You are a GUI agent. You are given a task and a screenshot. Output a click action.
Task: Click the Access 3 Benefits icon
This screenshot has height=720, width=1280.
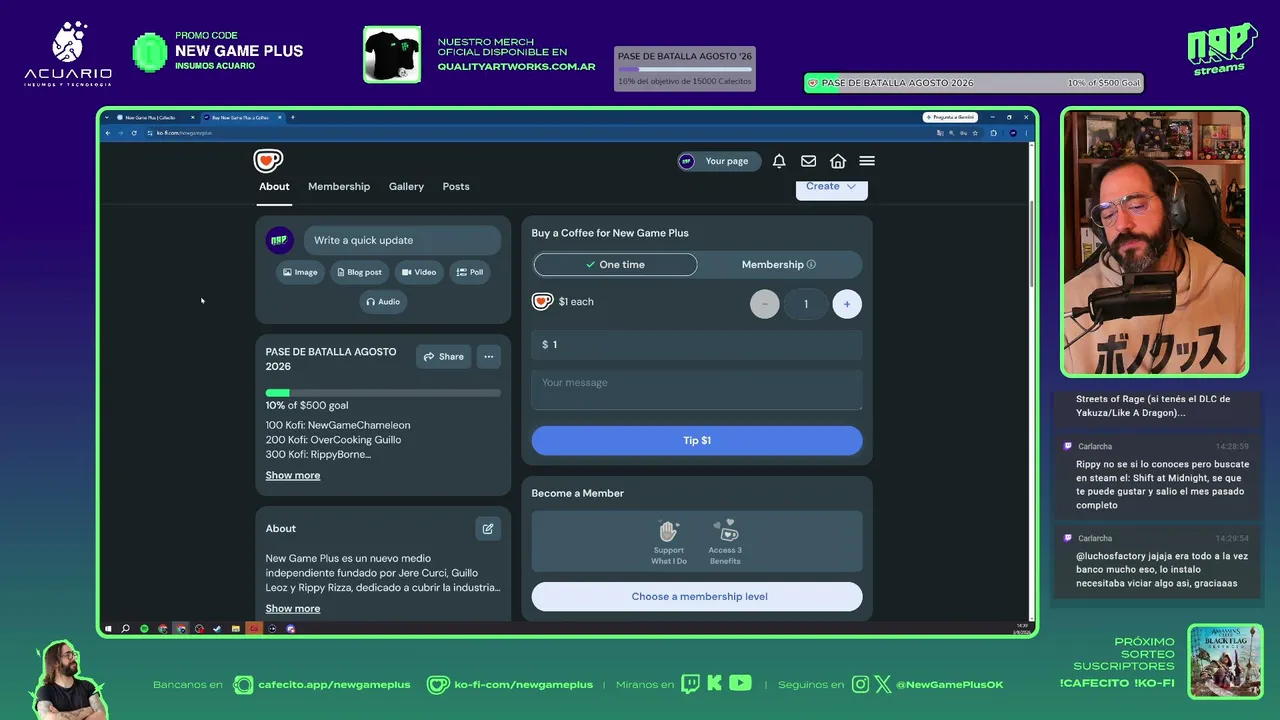tap(725, 531)
